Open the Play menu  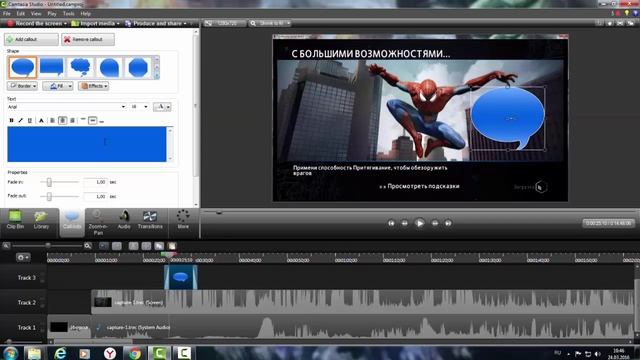point(52,14)
